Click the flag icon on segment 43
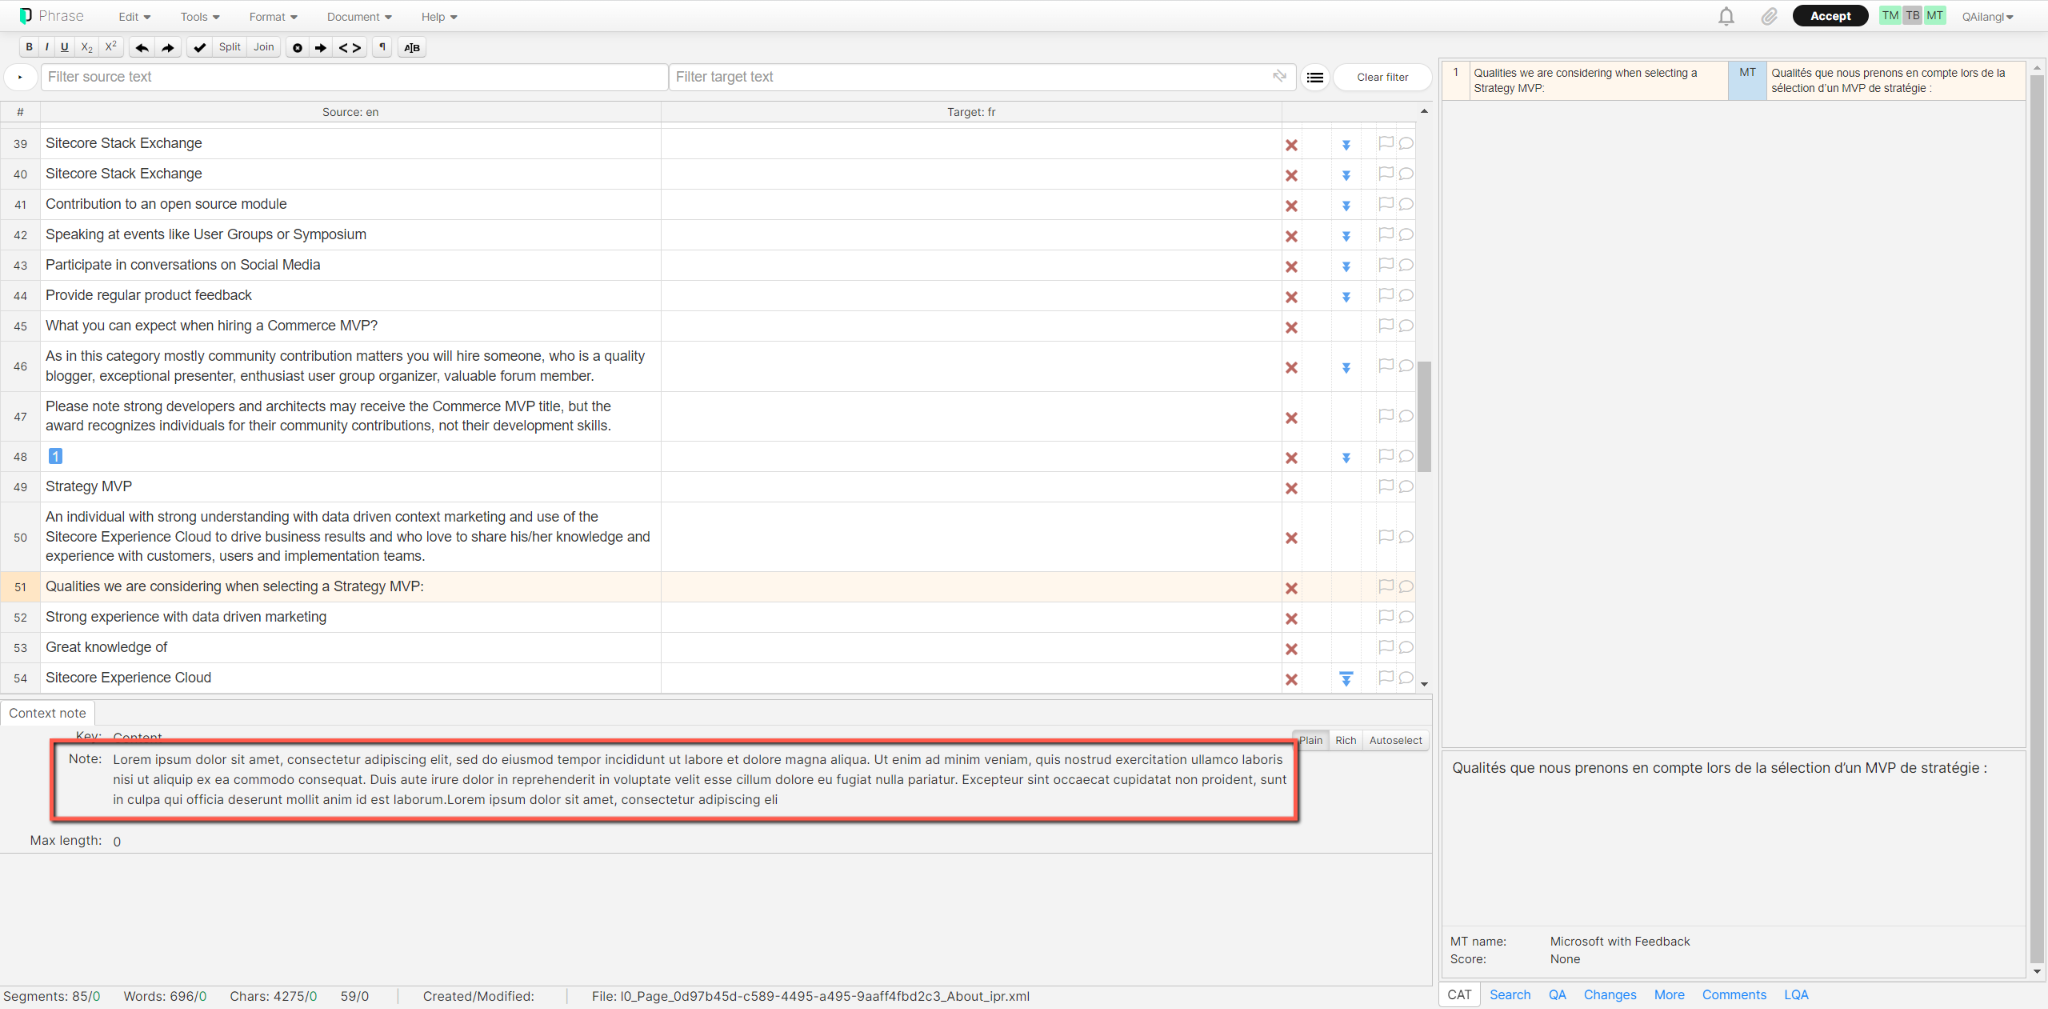Image resolution: width=2048 pixels, height=1009 pixels. 1386,265
